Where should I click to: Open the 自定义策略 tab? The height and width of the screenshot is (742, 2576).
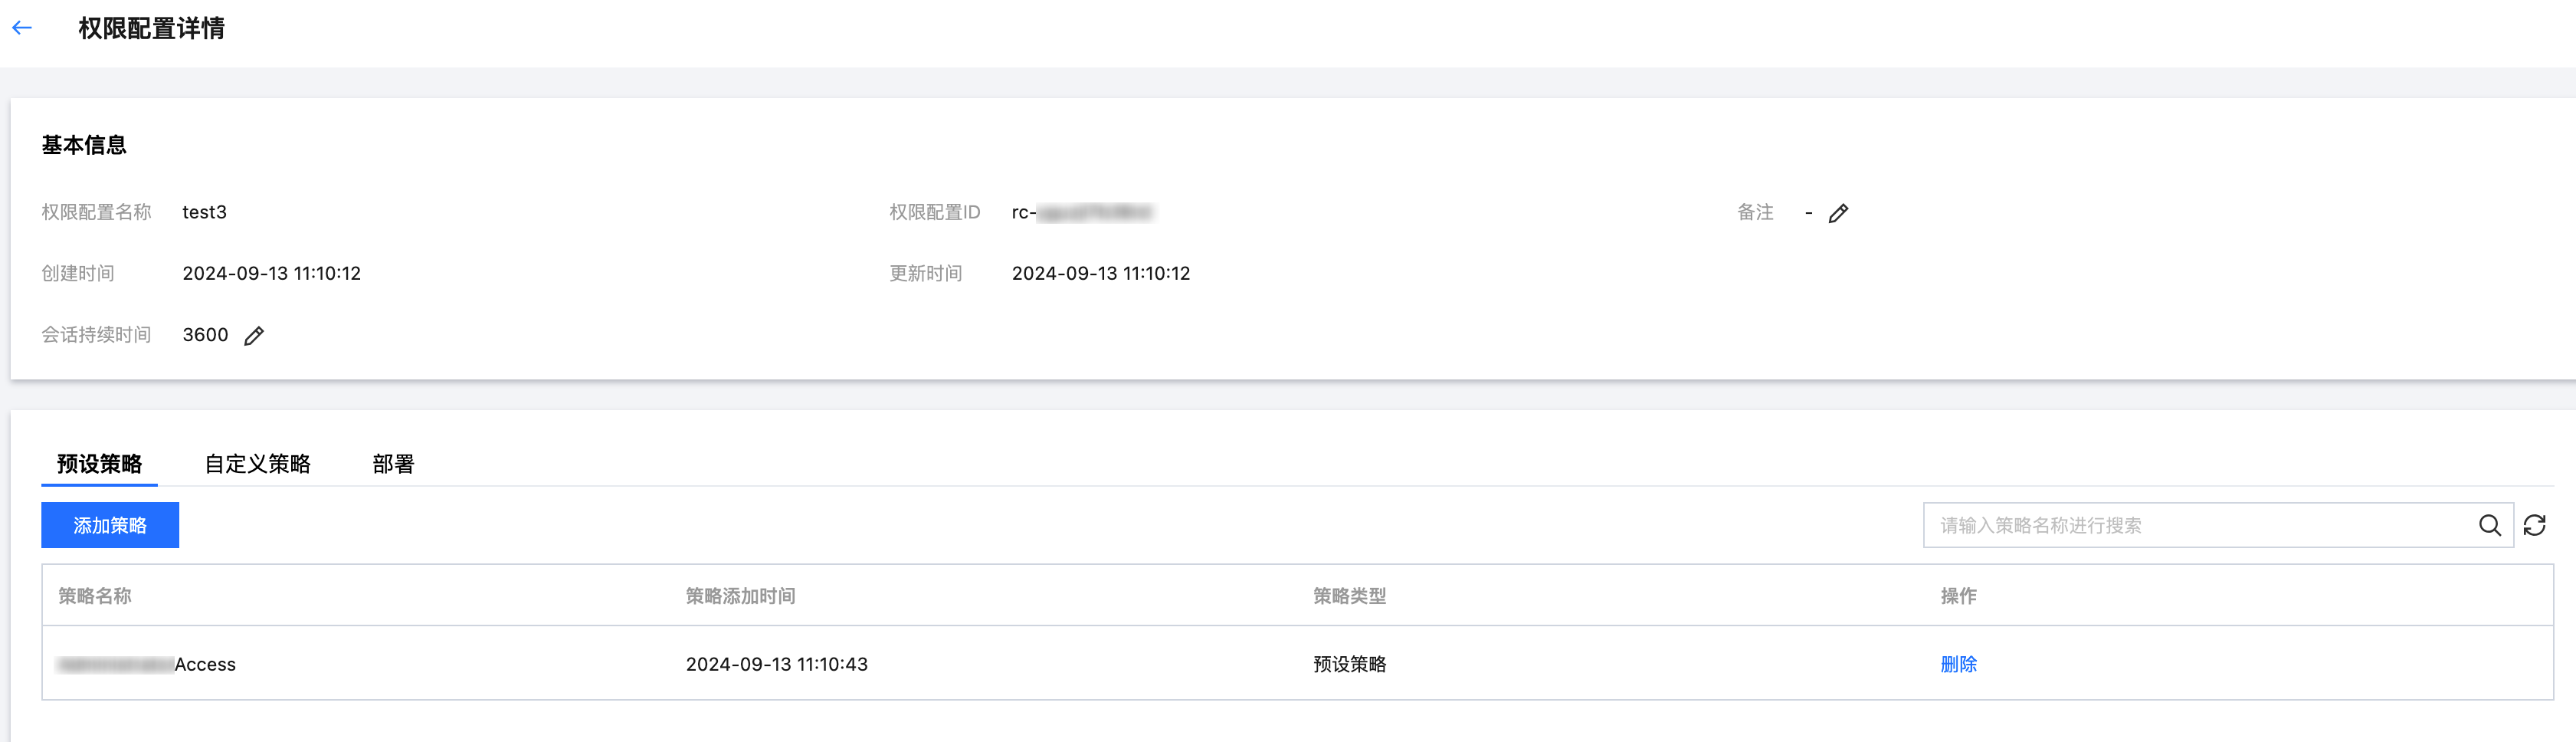pyautogui.click(x=257, y=464)
